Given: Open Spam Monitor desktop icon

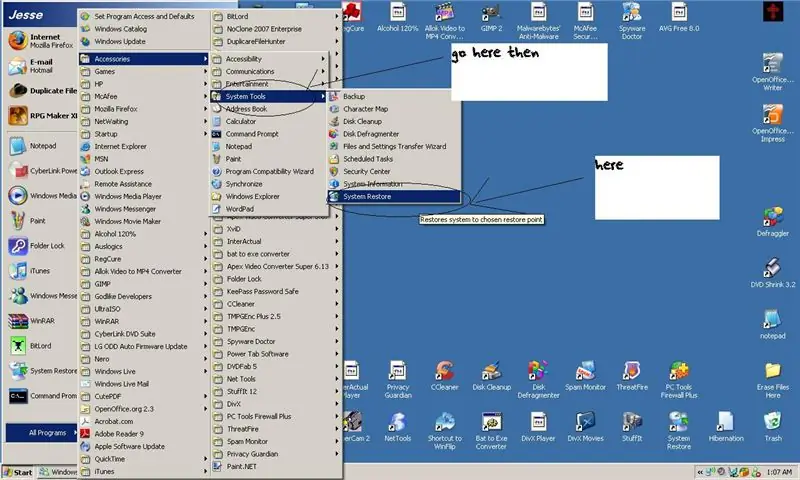Looking at the screenshot, I should coord(585,376).
